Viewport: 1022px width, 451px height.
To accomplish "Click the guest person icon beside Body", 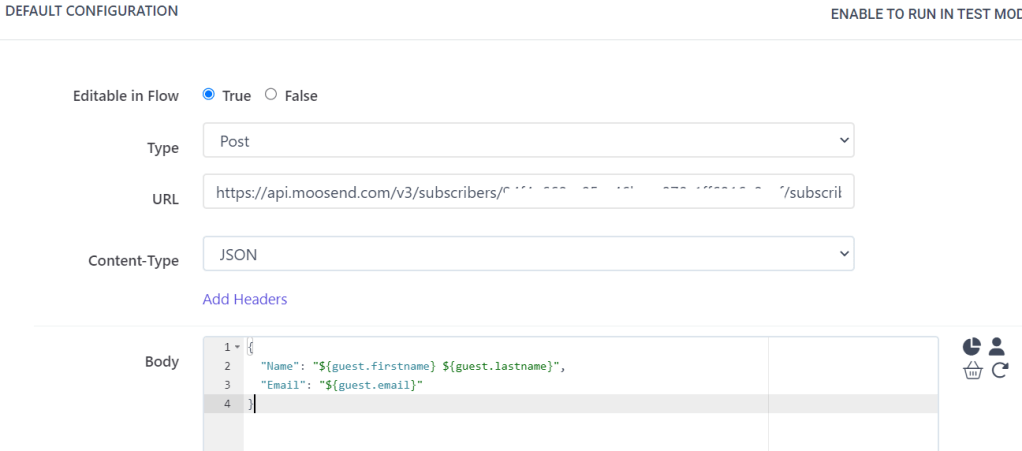I will [997, 347].
